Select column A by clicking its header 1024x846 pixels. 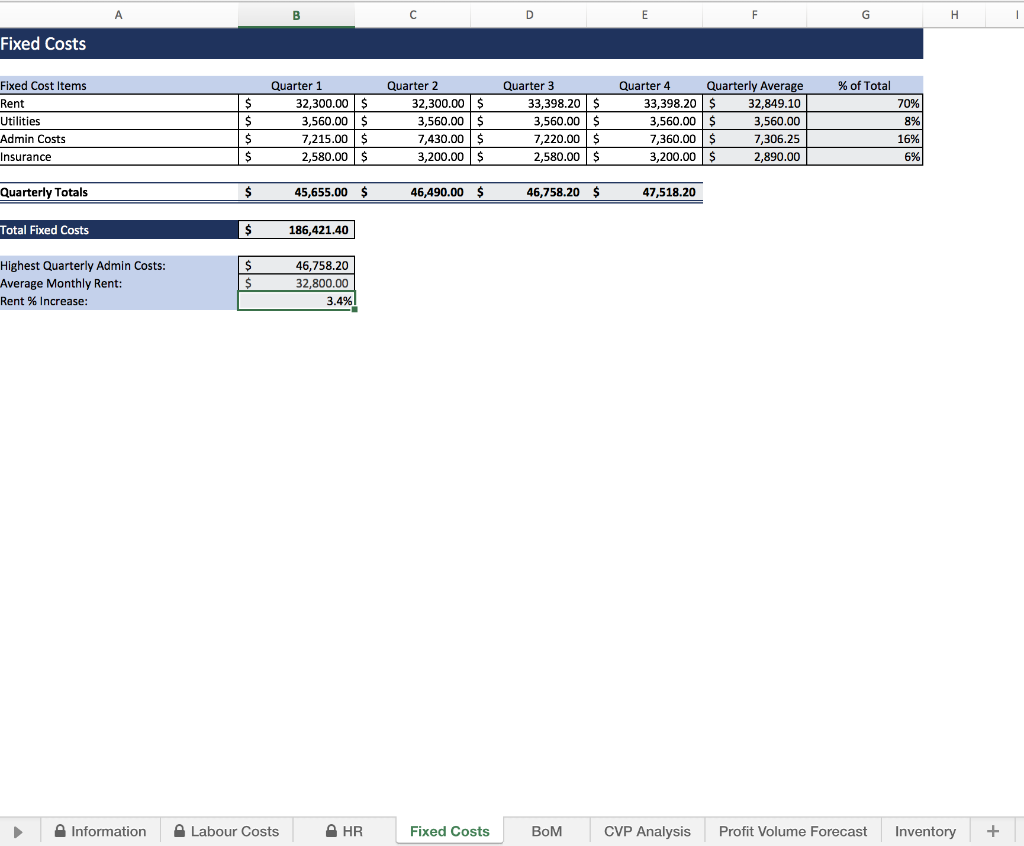point(118,14)
